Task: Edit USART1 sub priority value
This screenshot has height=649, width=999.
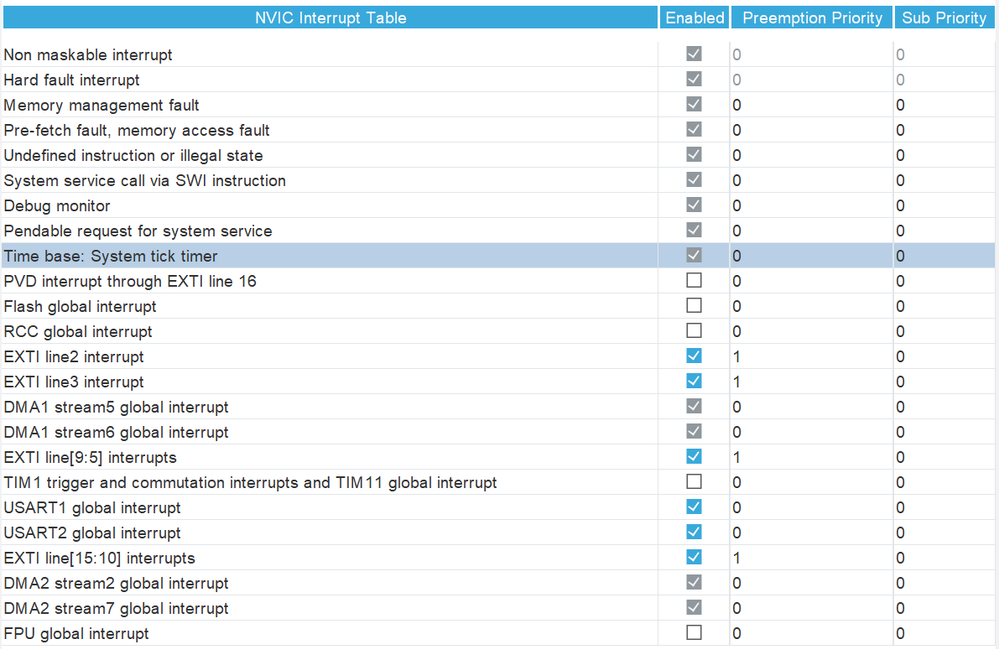Action: point(945,508)
